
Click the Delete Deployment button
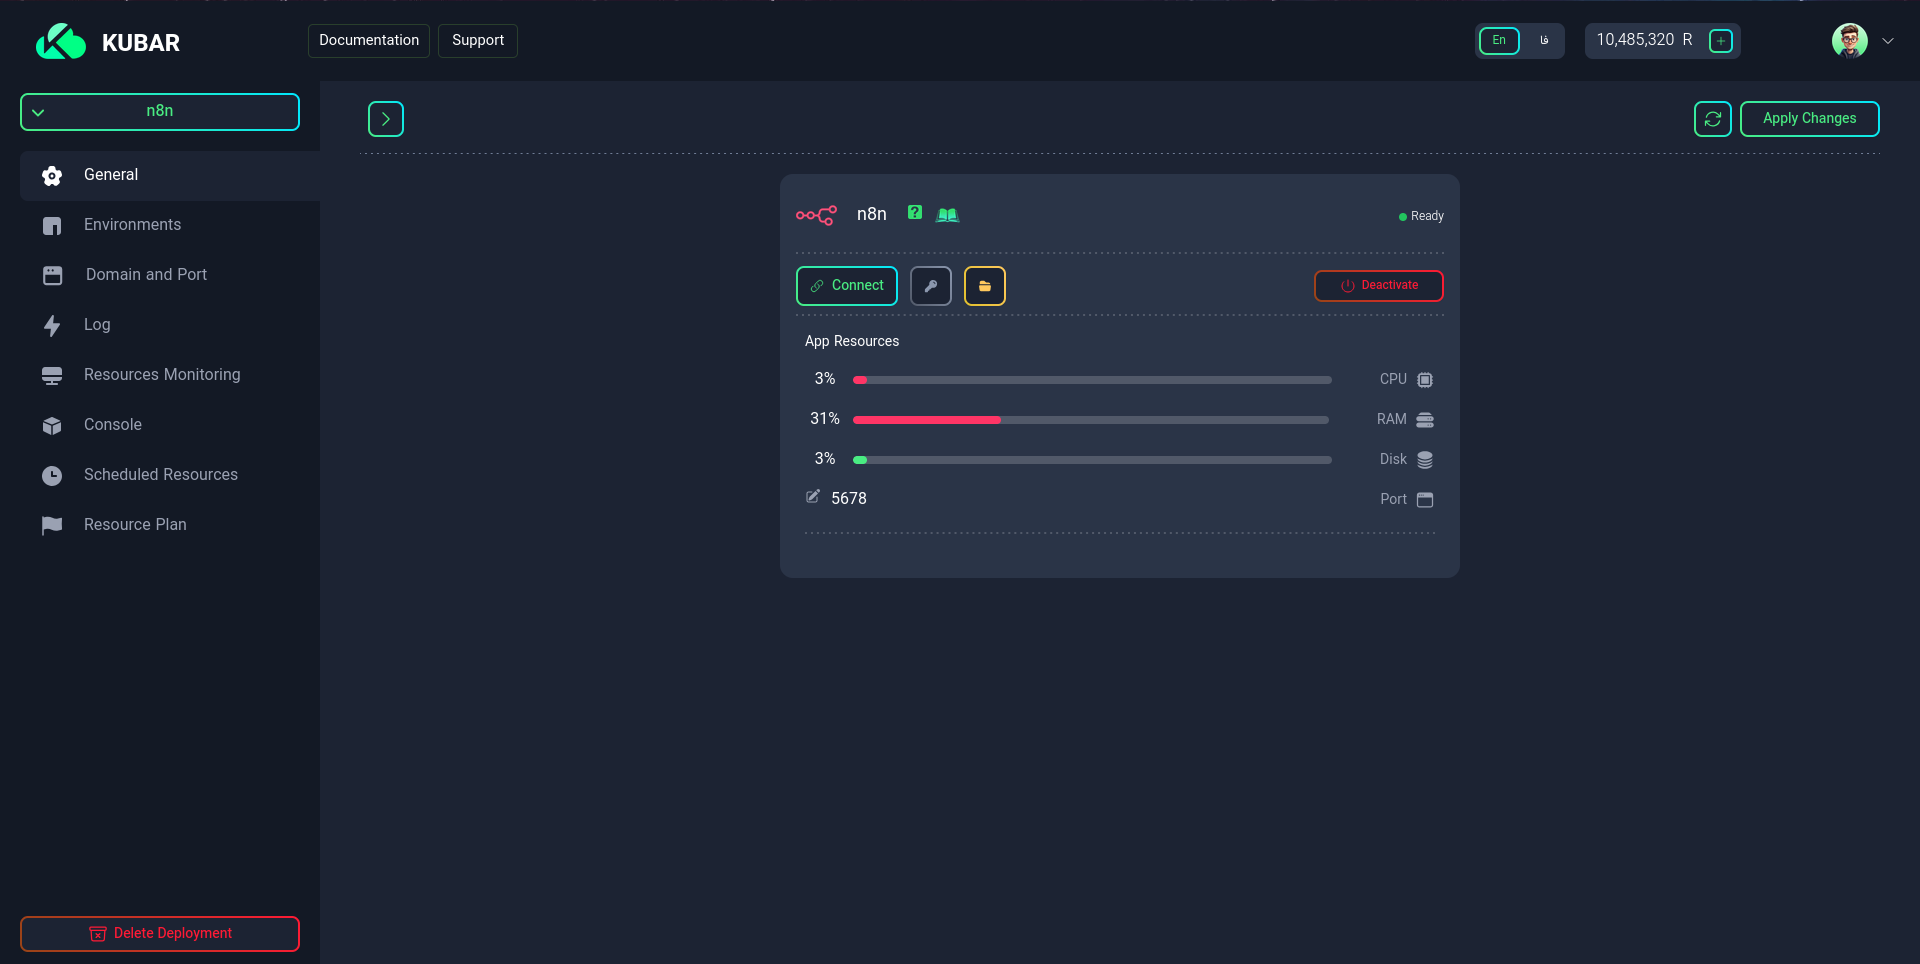click(x=160, y=934)
